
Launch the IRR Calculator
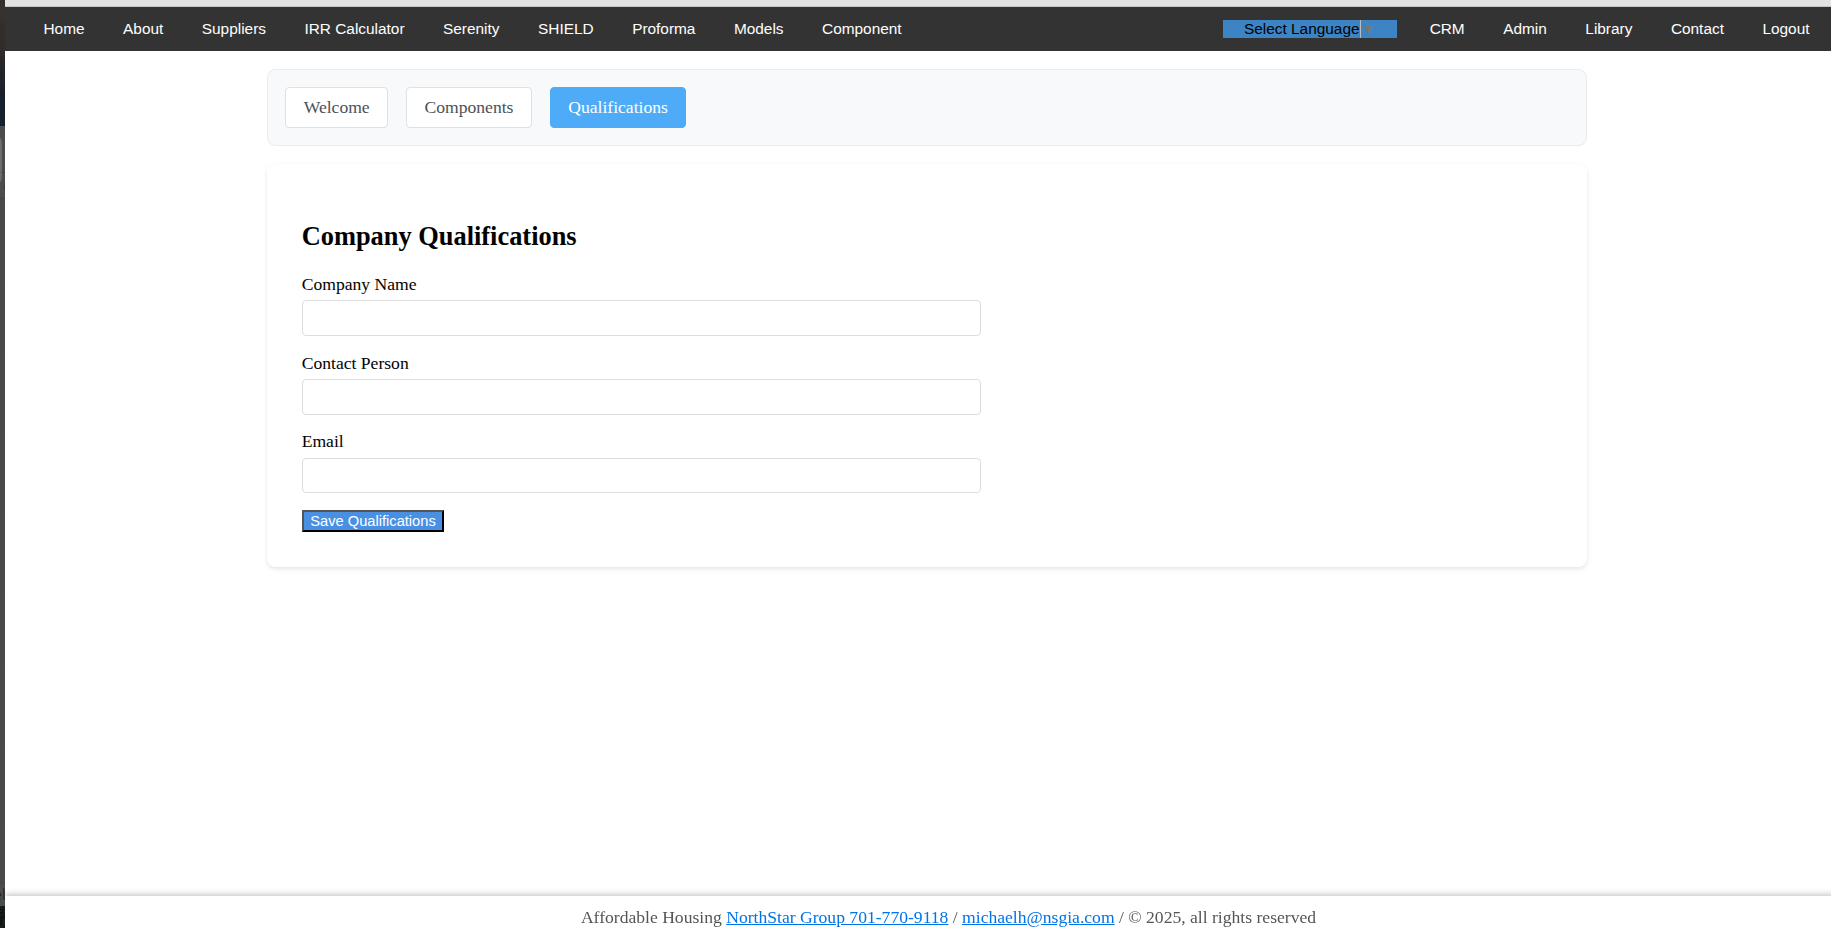[354, 29]
